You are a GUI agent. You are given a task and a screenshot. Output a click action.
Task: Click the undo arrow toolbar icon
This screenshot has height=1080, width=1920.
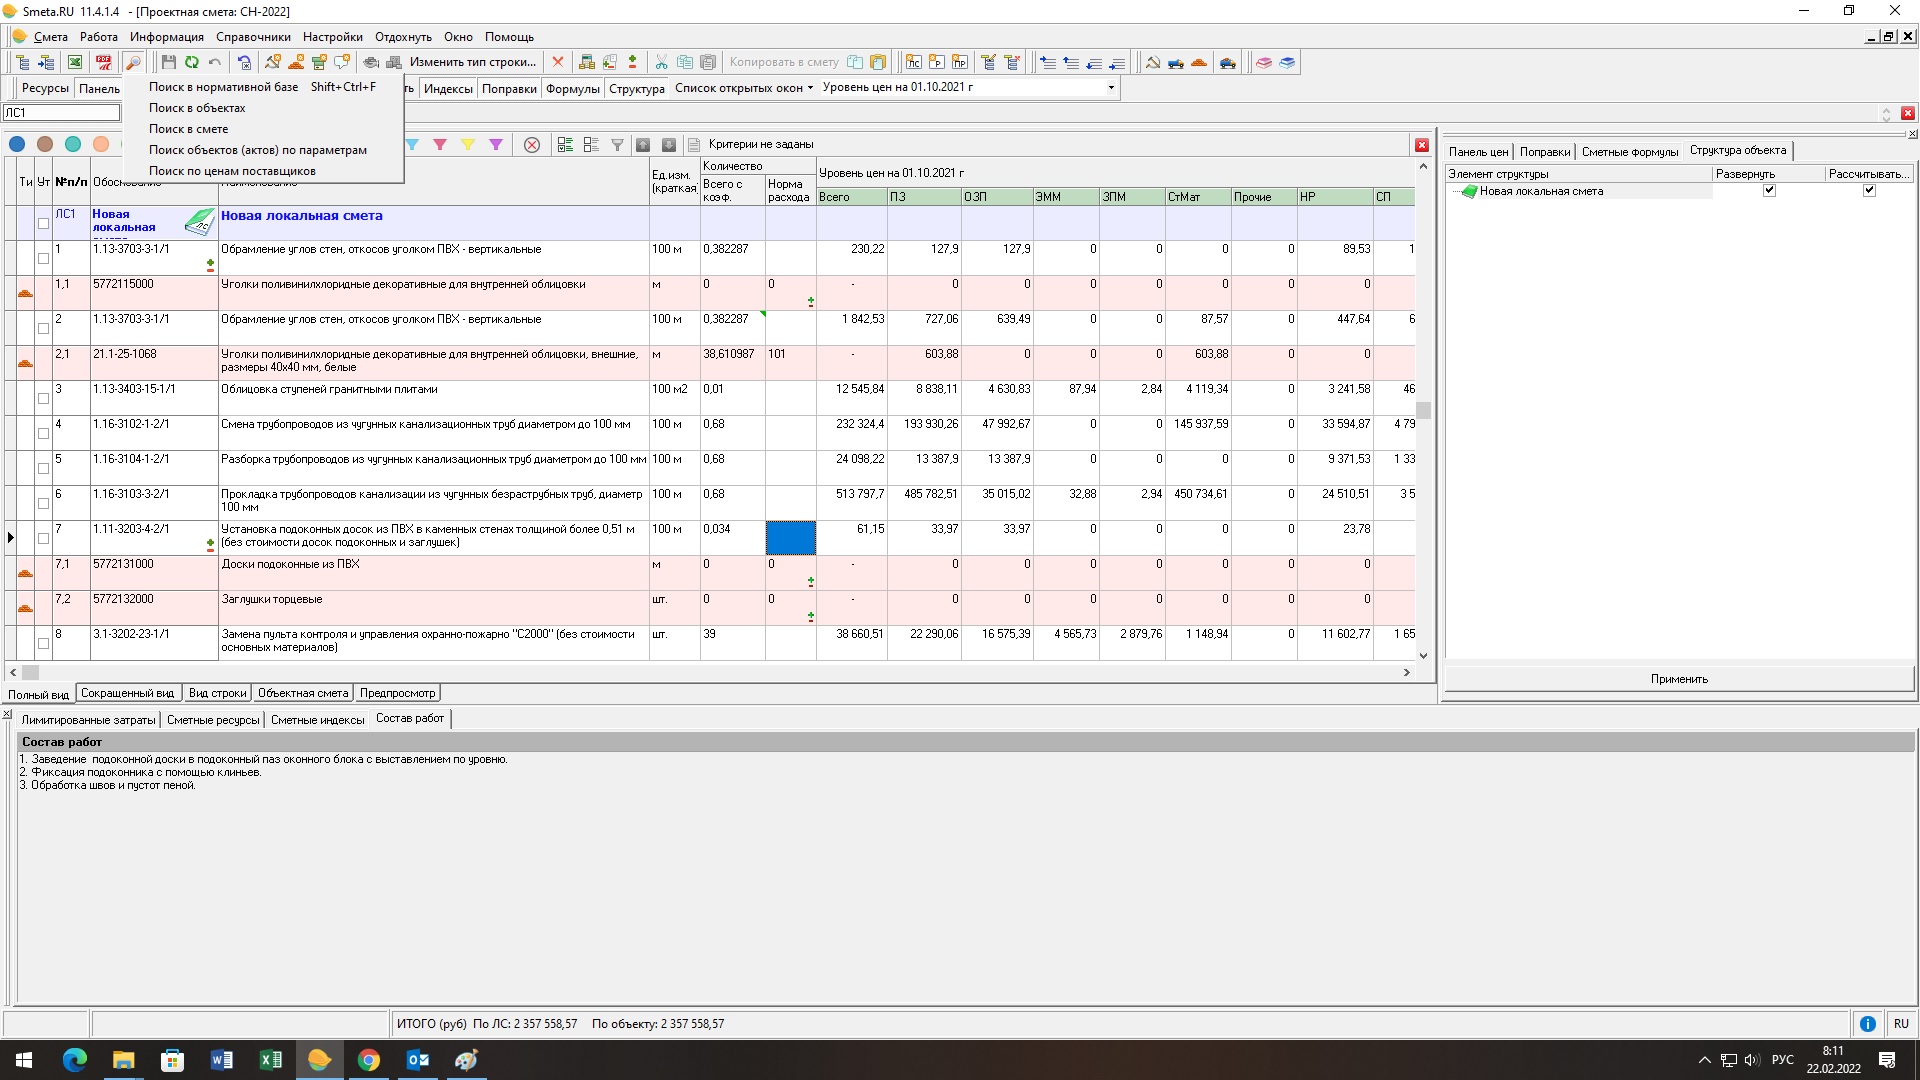pyautogui.click(x=215, y=62)
